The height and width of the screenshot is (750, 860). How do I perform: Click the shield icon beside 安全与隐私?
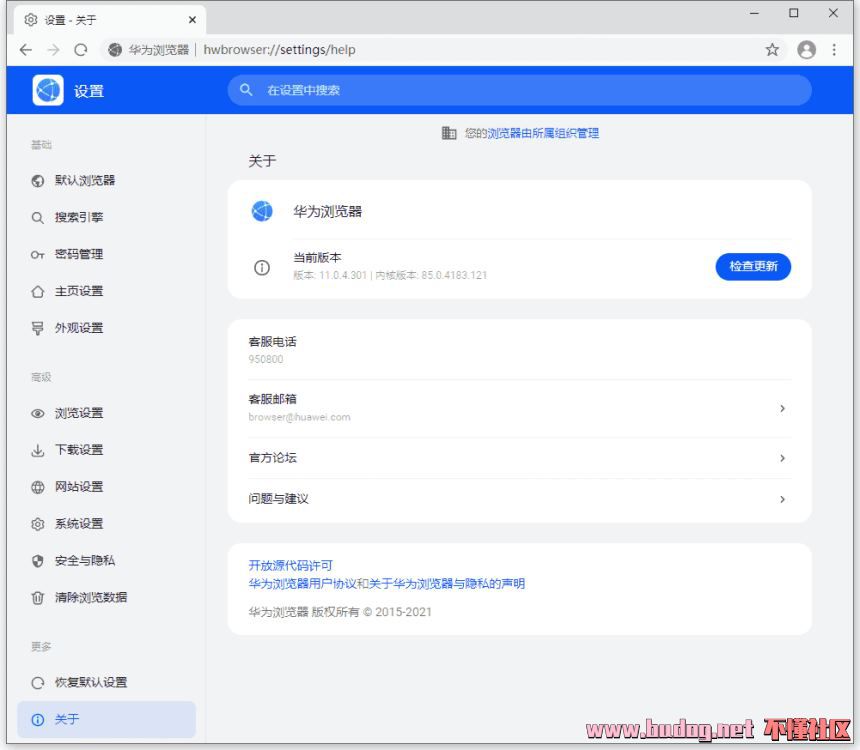coord(37,561)
